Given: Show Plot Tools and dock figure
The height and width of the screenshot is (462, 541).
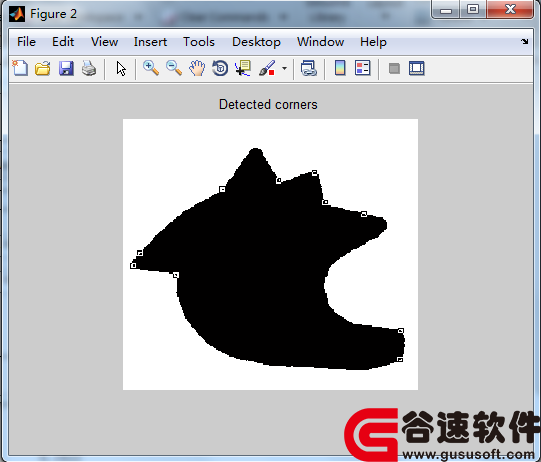Looking at the screenshot, I should (x=416, y=68).
